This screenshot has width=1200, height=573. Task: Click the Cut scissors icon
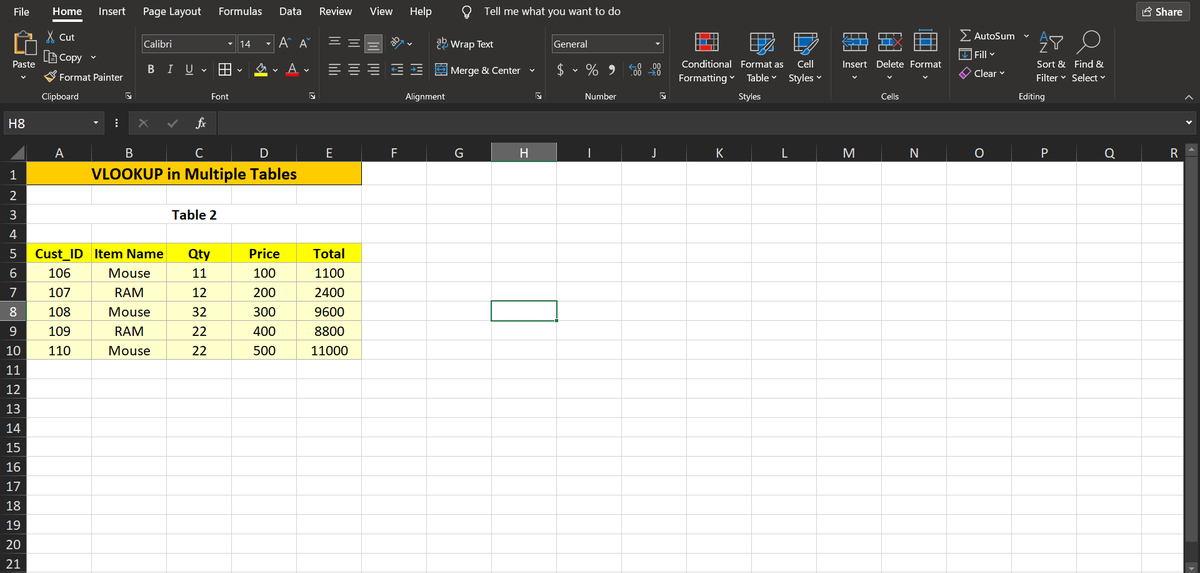pos(50,37)
